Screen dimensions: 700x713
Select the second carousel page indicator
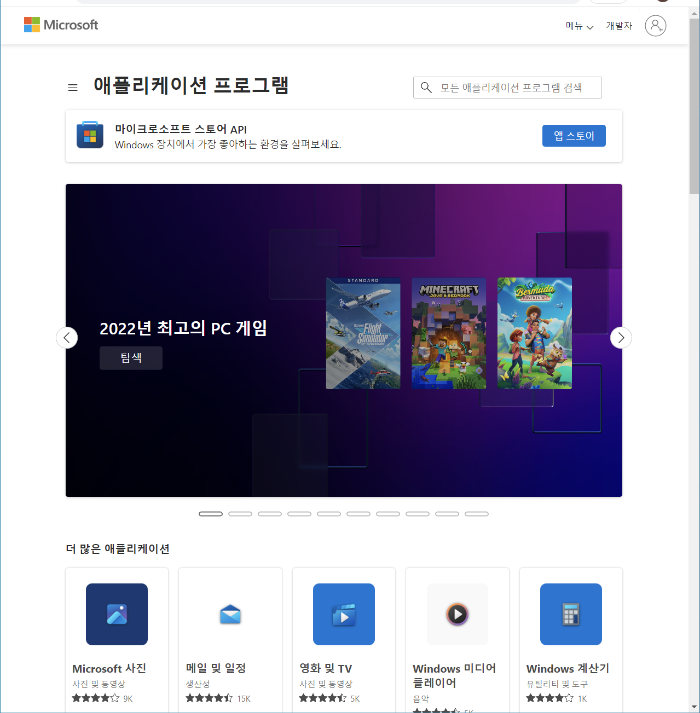pyautogui.click(x=240, y=514)
